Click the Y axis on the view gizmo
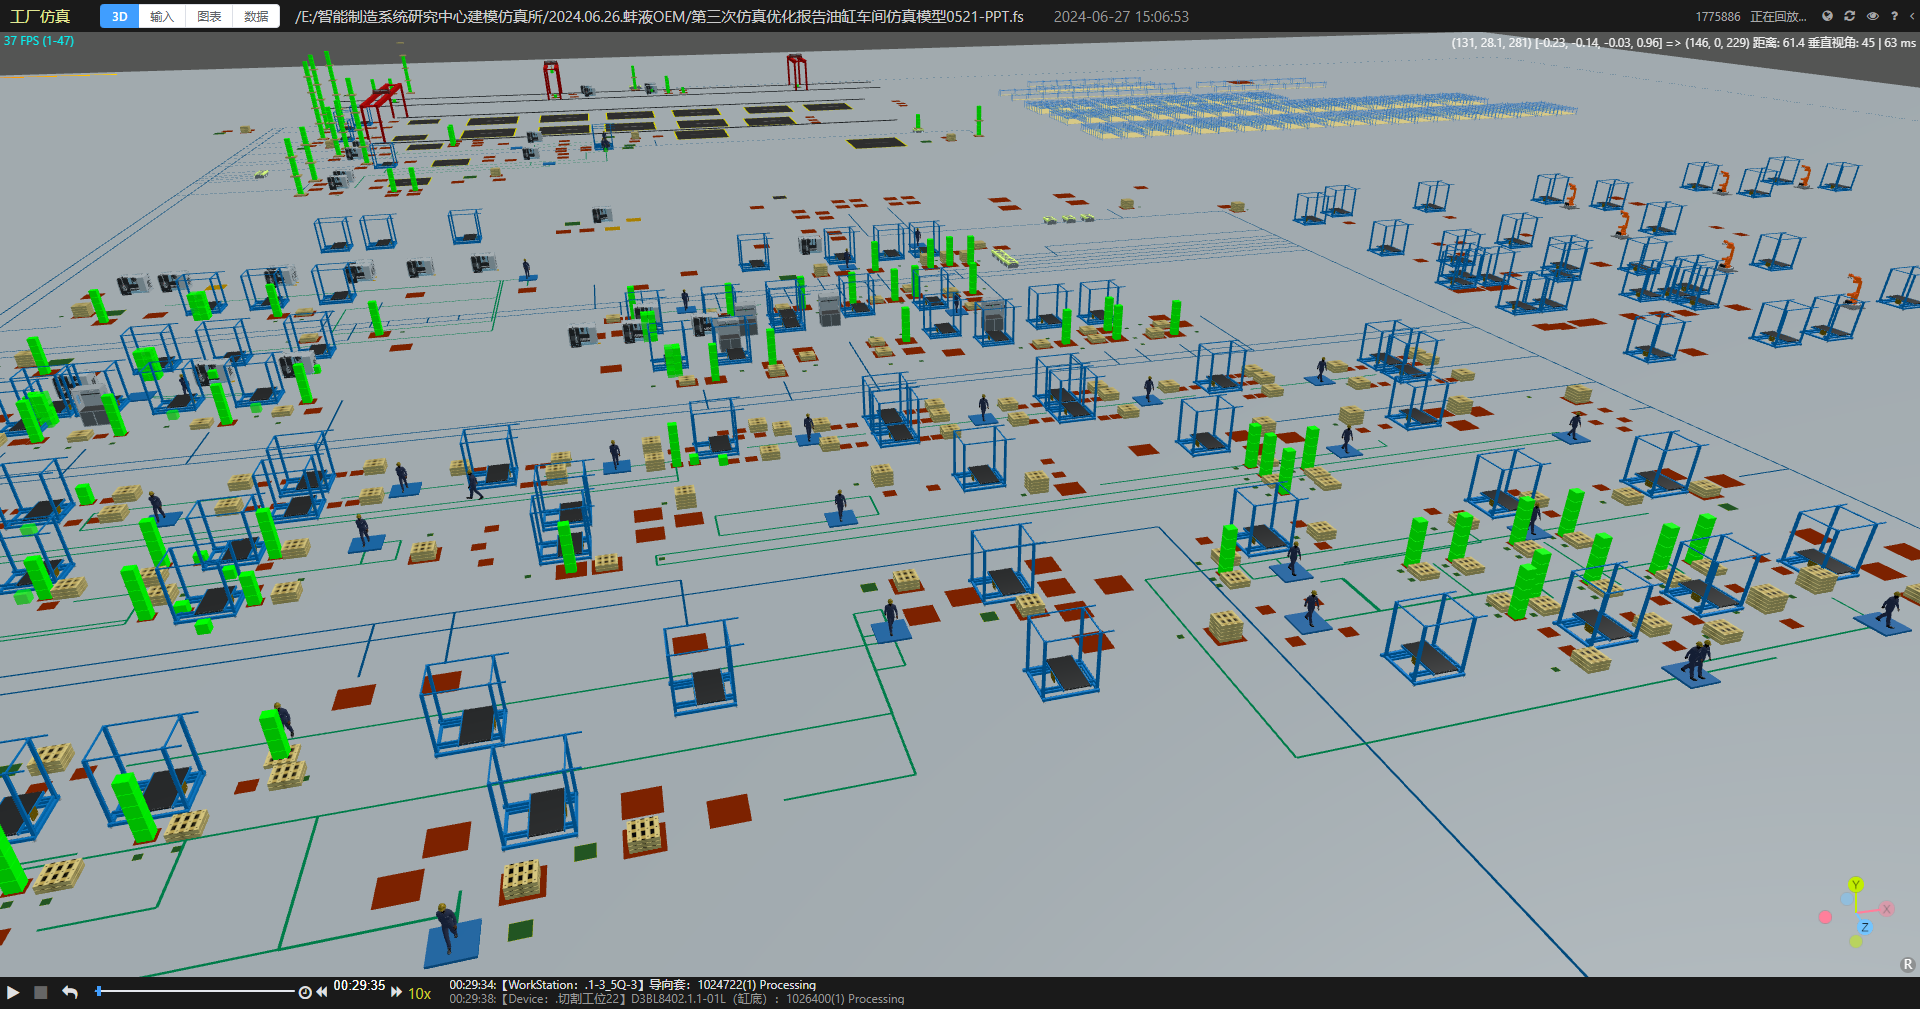The height and width of the screenshot is (1009, 1920). (1856, 885)
